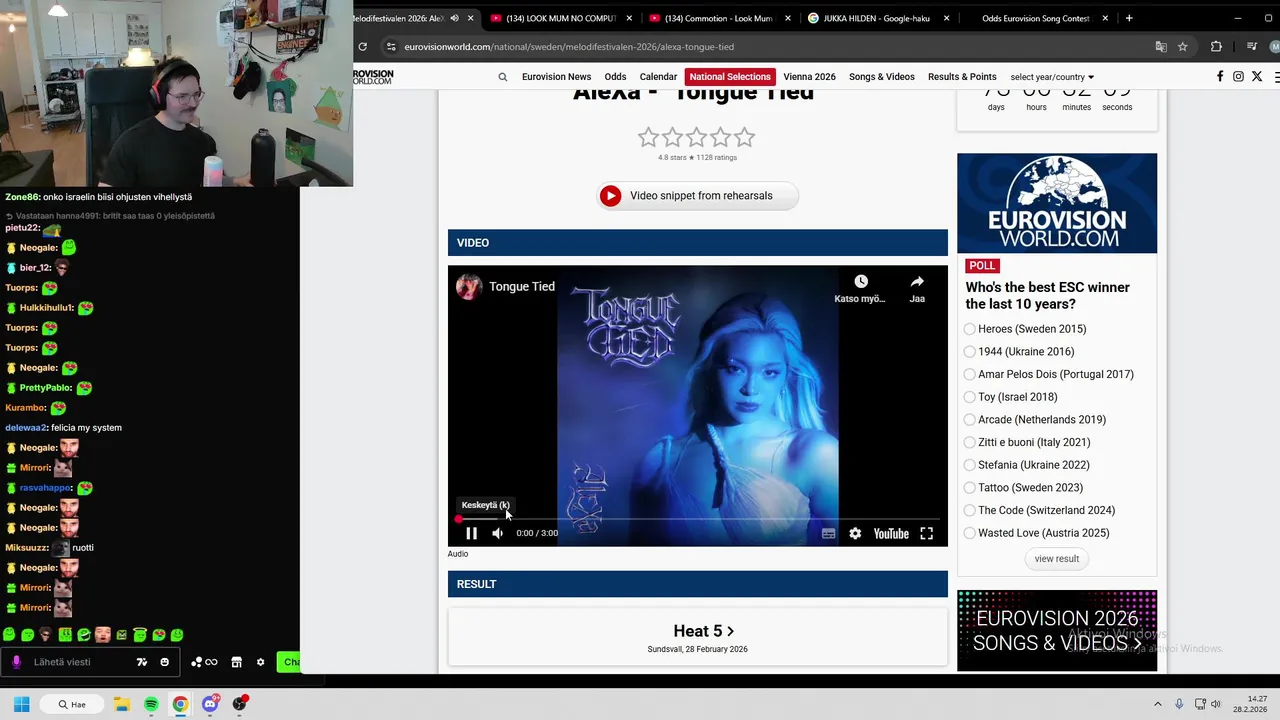
Task: Open YouTube player settings gear
Action: [855, 533]
